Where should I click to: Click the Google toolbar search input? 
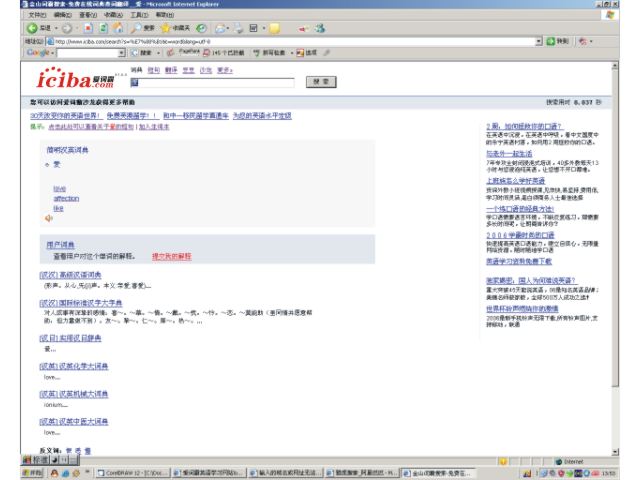(x=88, y=53)
